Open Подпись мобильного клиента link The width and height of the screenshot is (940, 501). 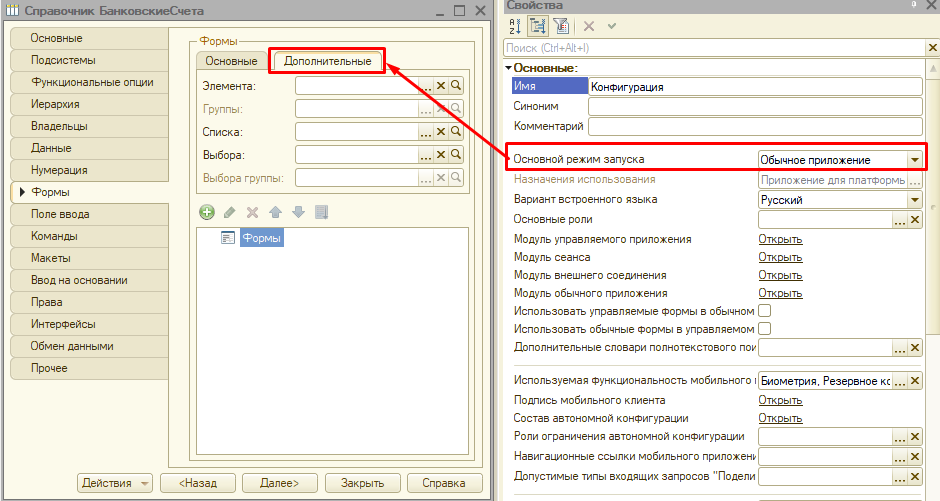780,400
